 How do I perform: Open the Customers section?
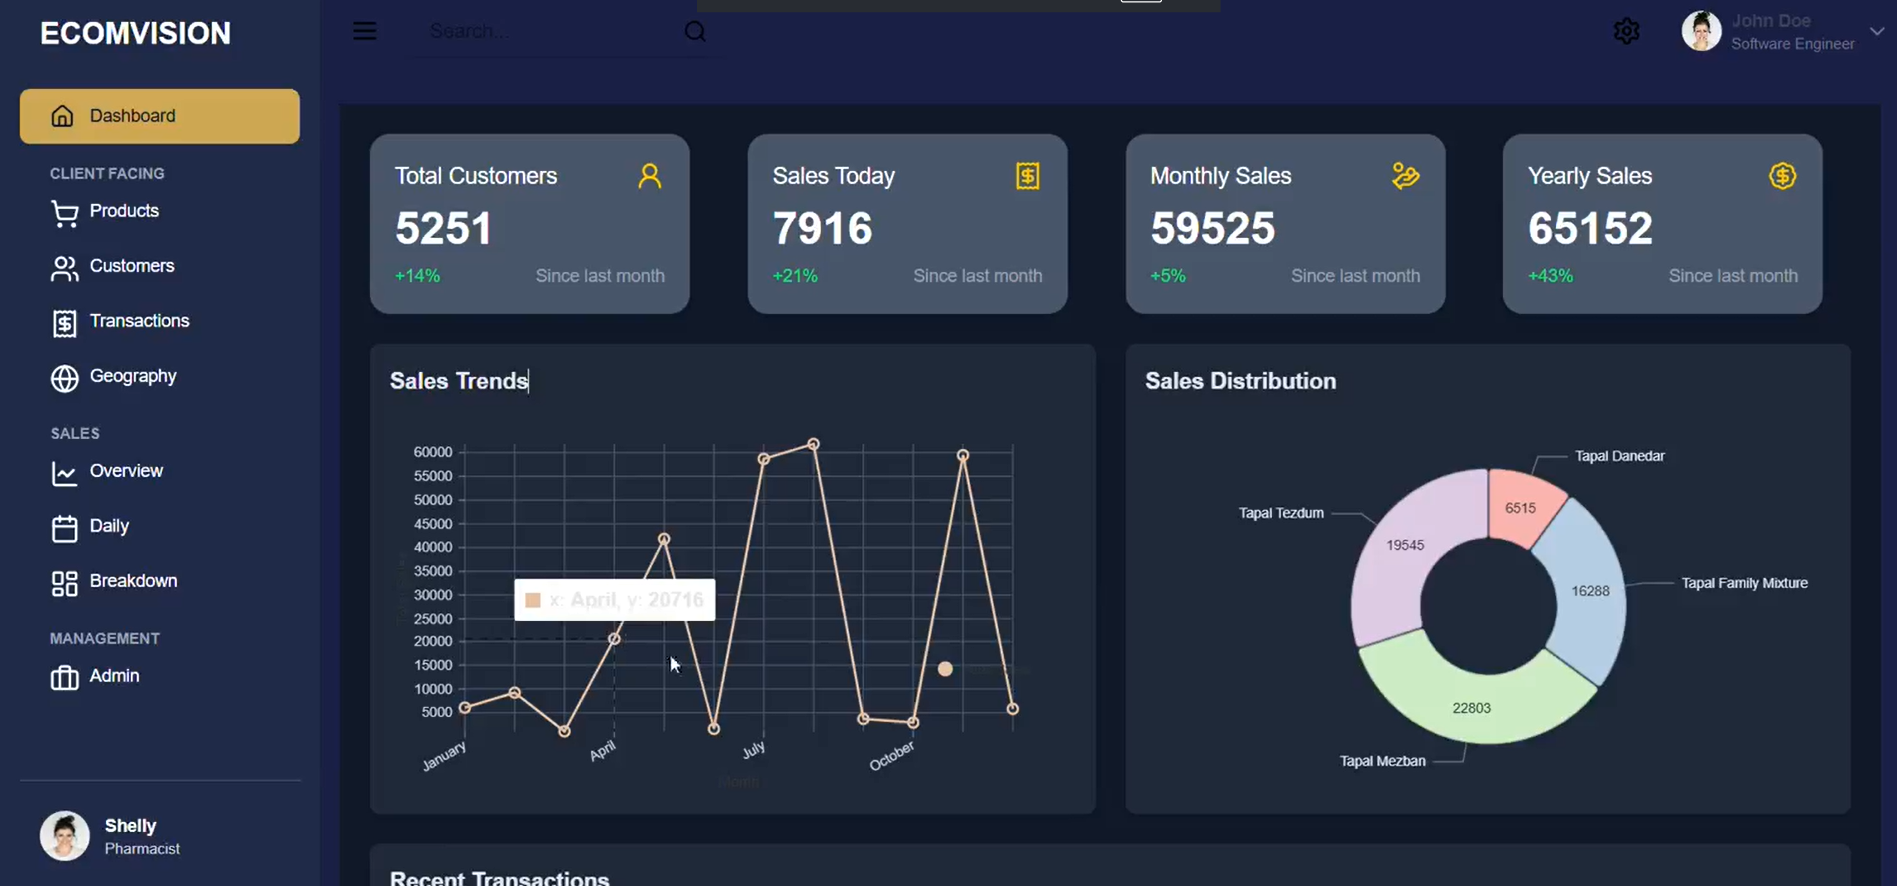(131, 266)
